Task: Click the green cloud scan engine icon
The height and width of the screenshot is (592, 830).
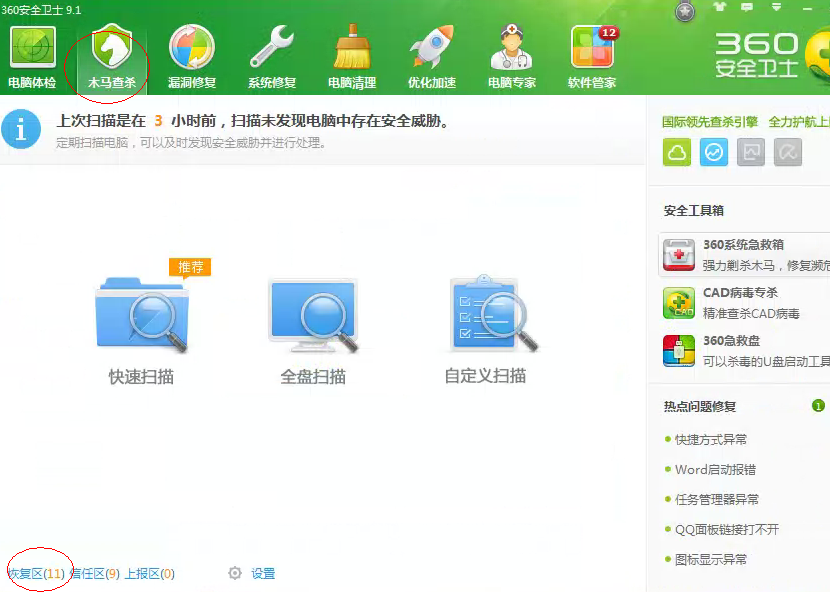Action: (x=677, y=153)
